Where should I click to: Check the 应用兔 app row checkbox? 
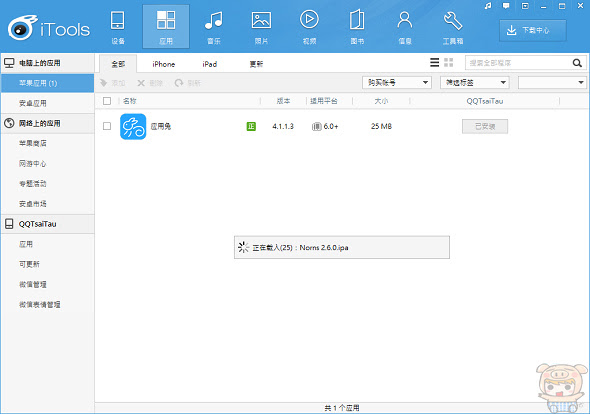pyautogui.click(x=107, y=126)
